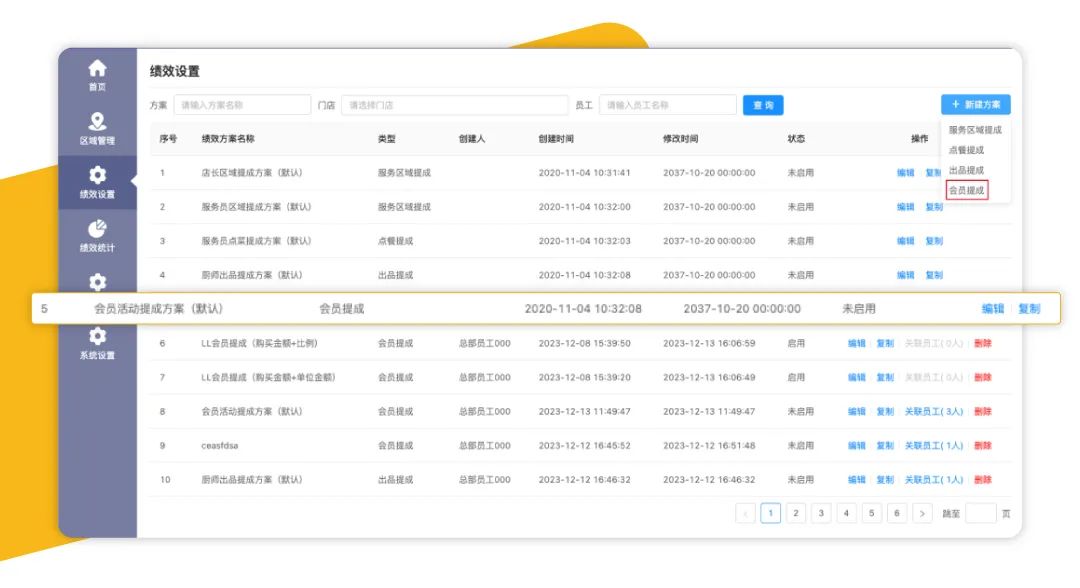This screenshot has height=588, width=1080.
Task: Click the 店长区域提成方案（默认）name cell
Action: pos(252,173)
